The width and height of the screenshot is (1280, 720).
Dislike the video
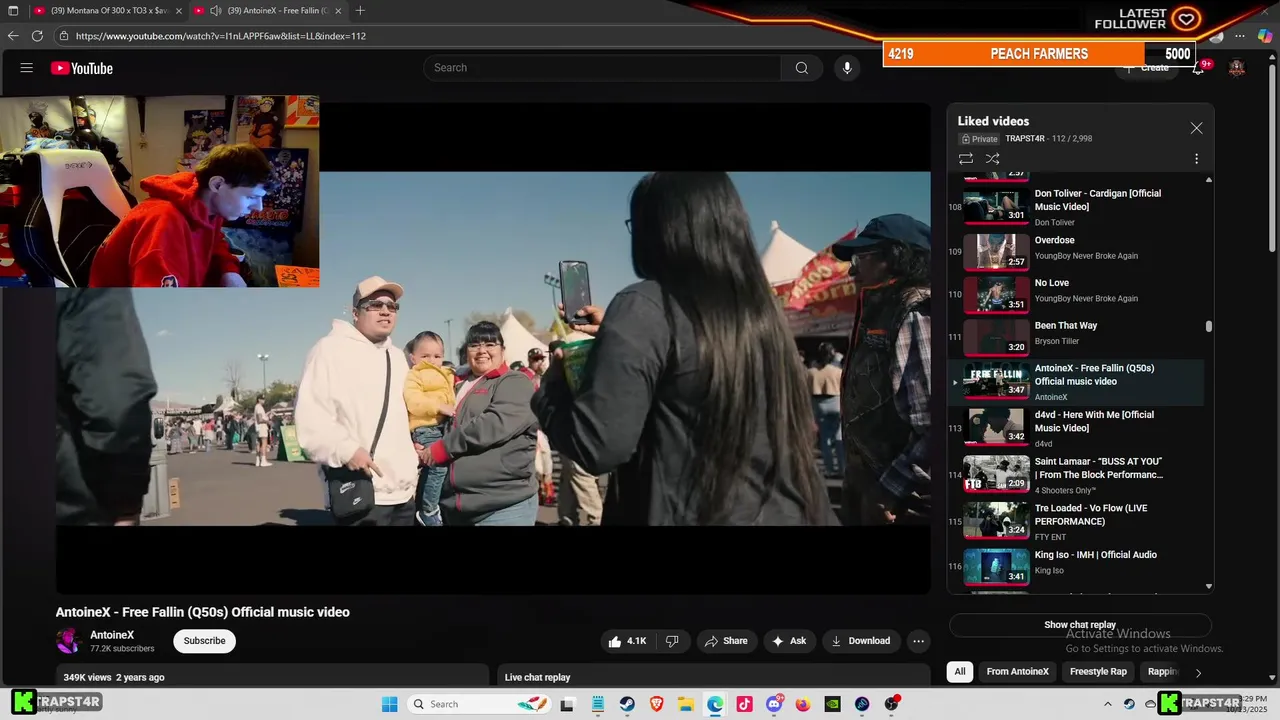coord(672,641)
